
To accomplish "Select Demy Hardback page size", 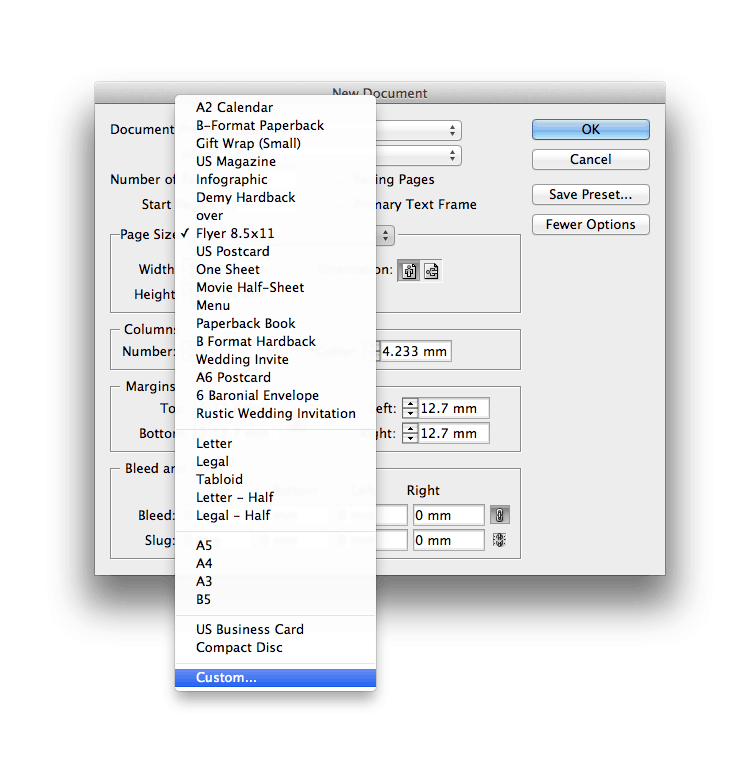I will click(x=275, y=197).
